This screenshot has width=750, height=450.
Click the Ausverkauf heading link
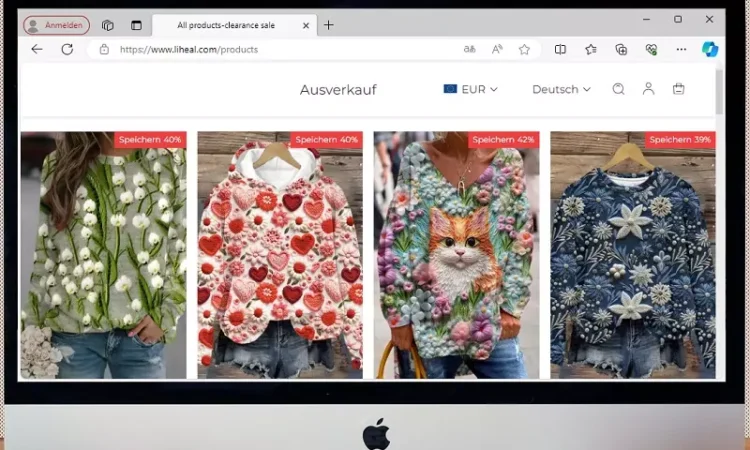338,89
